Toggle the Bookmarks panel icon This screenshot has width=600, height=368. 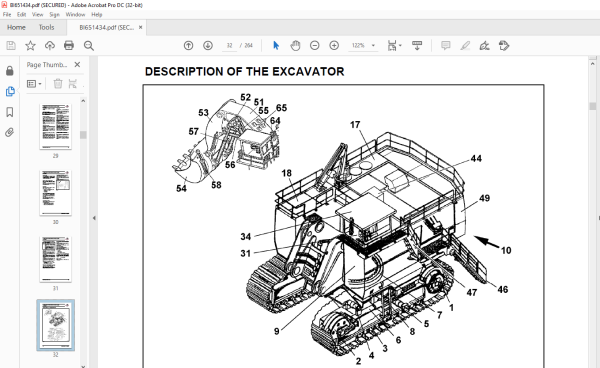point(10,112)
